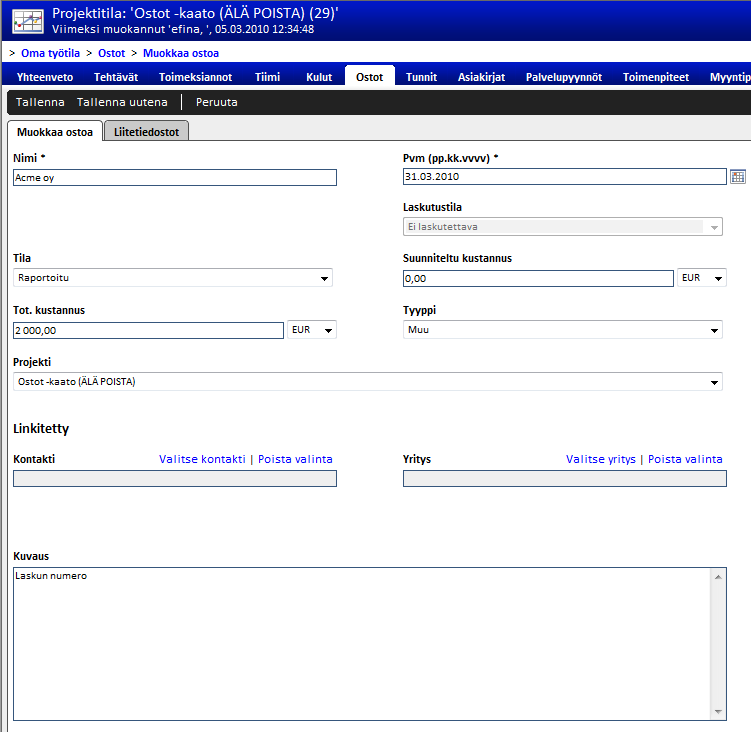Click the Pvm date input field

point(565,177)
